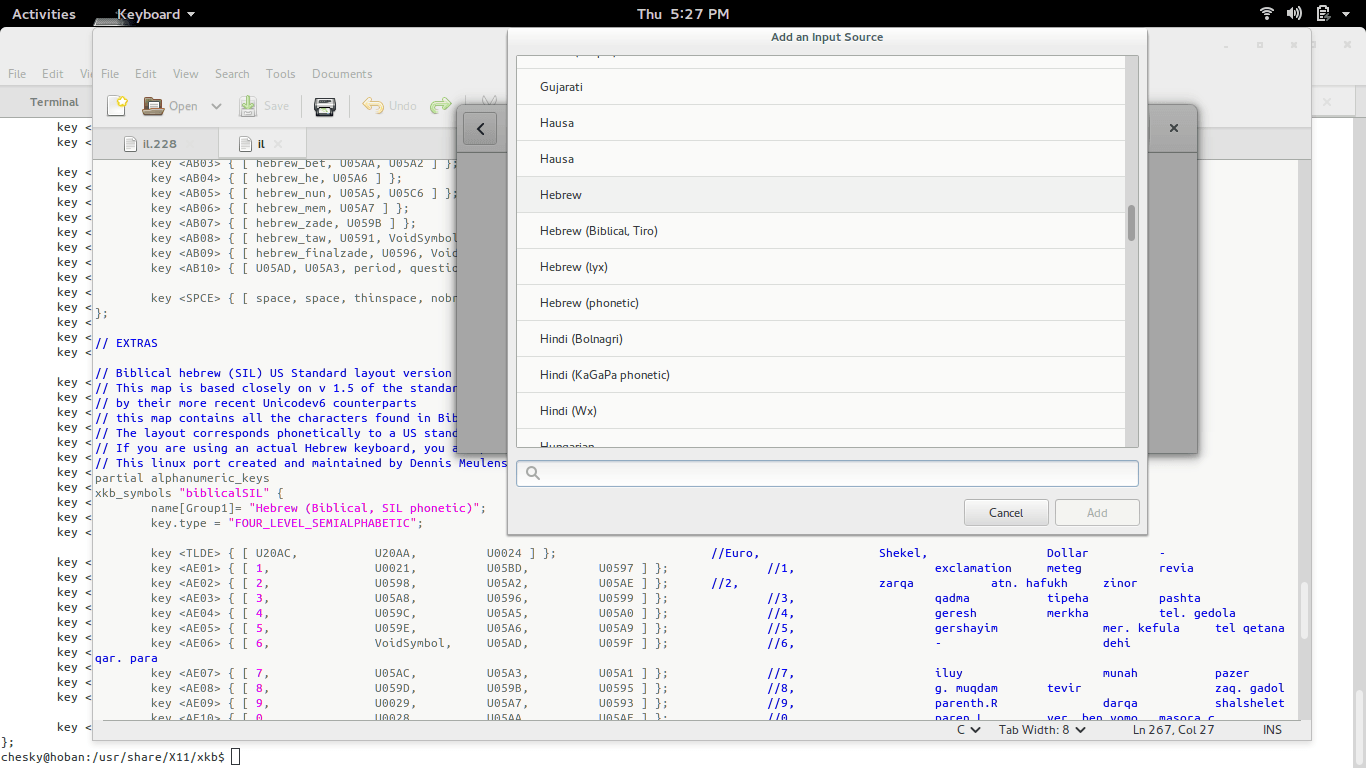The width and height of the screenshot is (1366, 768).
Task: Open gedit Documents menu
Action: click(342, 74)
